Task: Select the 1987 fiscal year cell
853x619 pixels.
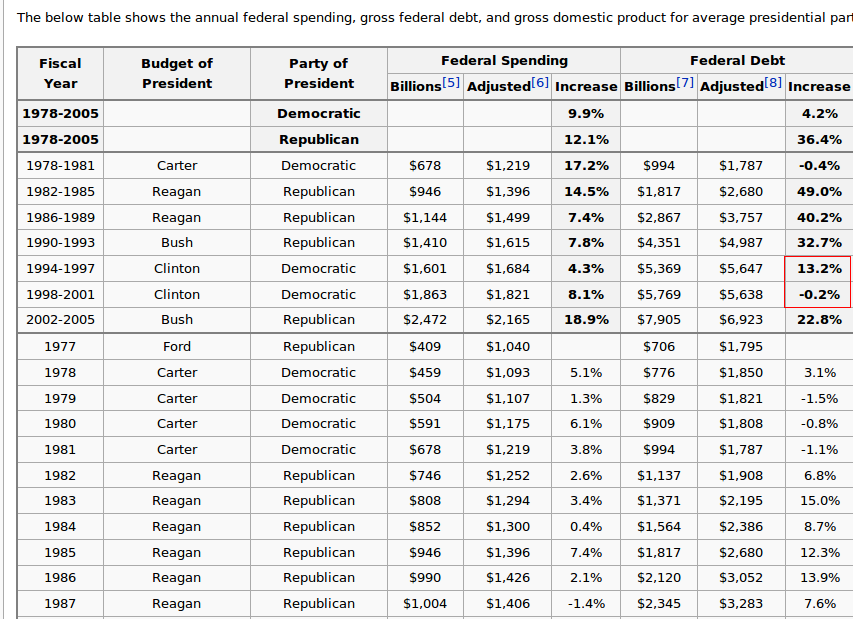Action: coord(60,604)
